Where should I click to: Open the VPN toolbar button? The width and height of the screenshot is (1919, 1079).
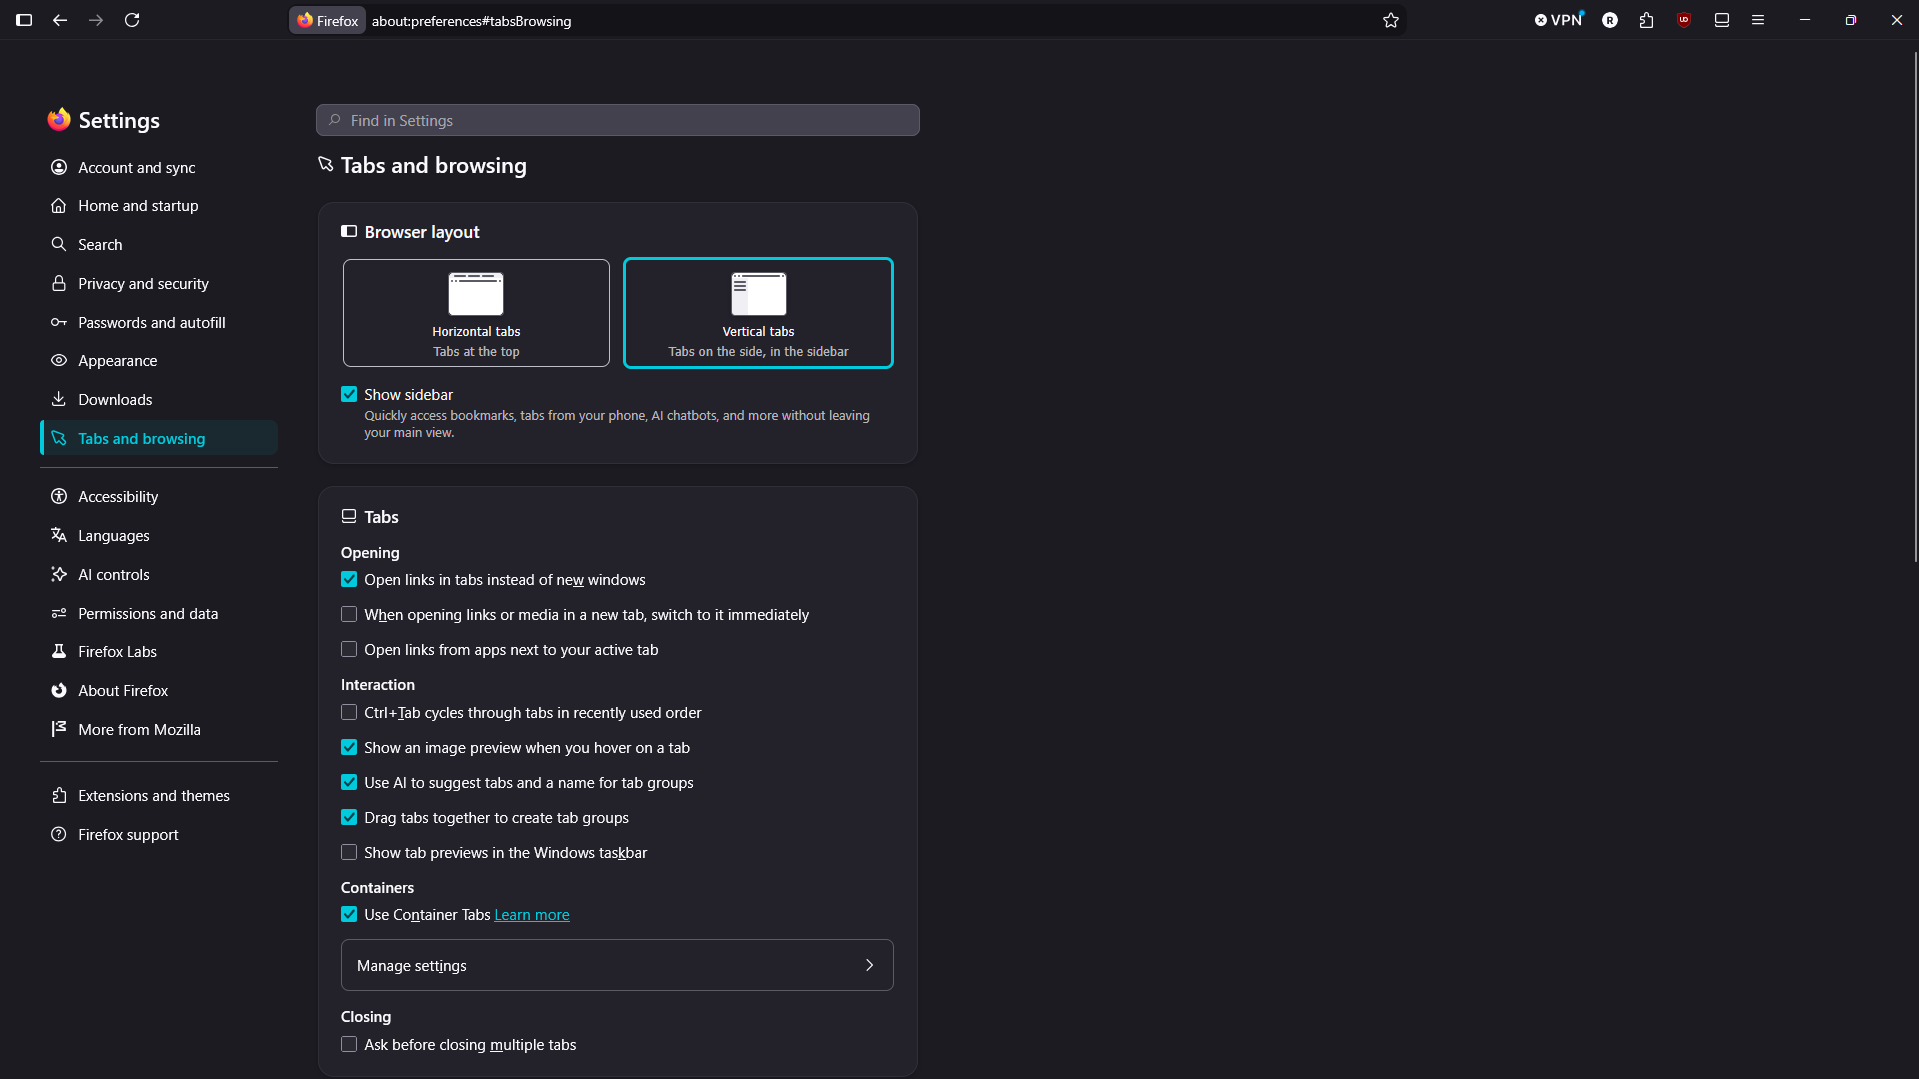coord(1559,20)
